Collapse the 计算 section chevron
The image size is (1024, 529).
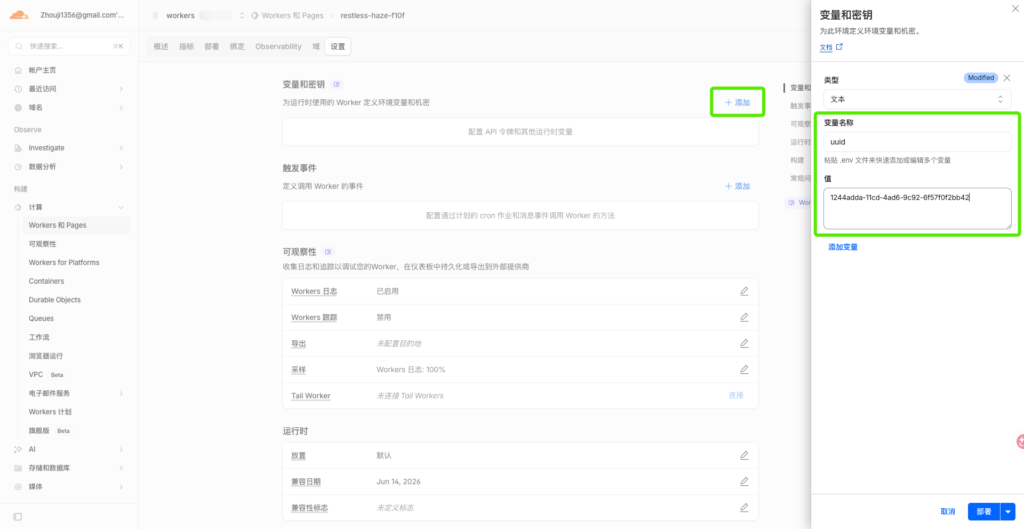pyautogui.click(x=121, y=207)
